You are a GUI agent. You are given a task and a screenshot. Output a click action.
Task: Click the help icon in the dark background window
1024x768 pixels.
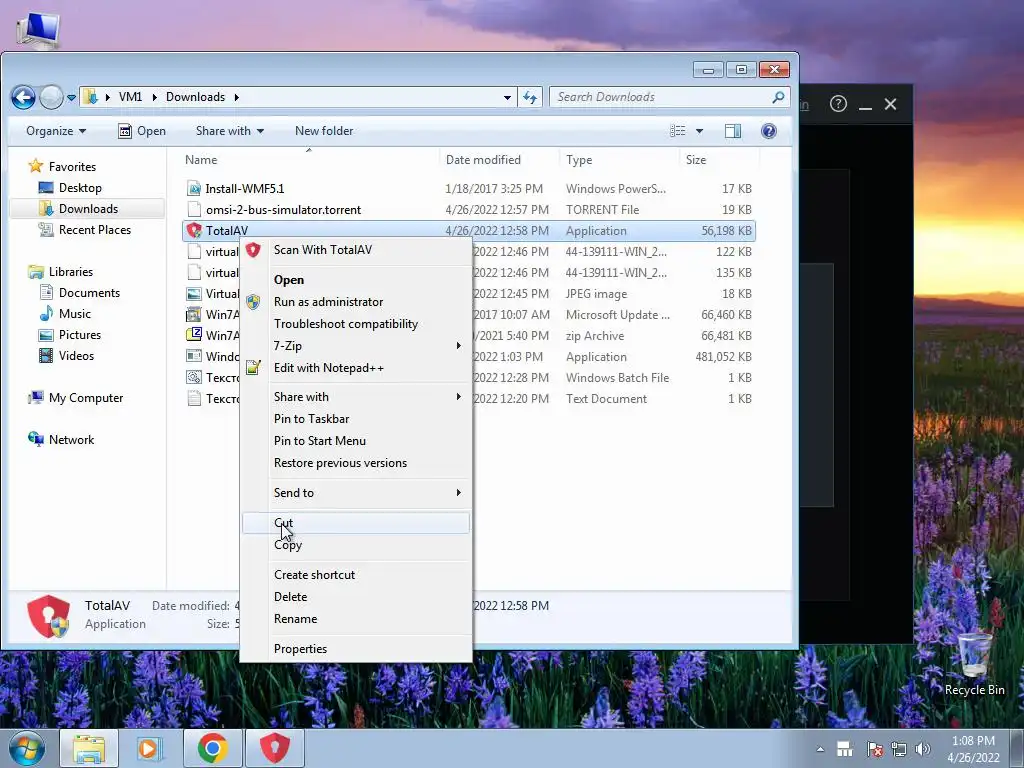838,104
